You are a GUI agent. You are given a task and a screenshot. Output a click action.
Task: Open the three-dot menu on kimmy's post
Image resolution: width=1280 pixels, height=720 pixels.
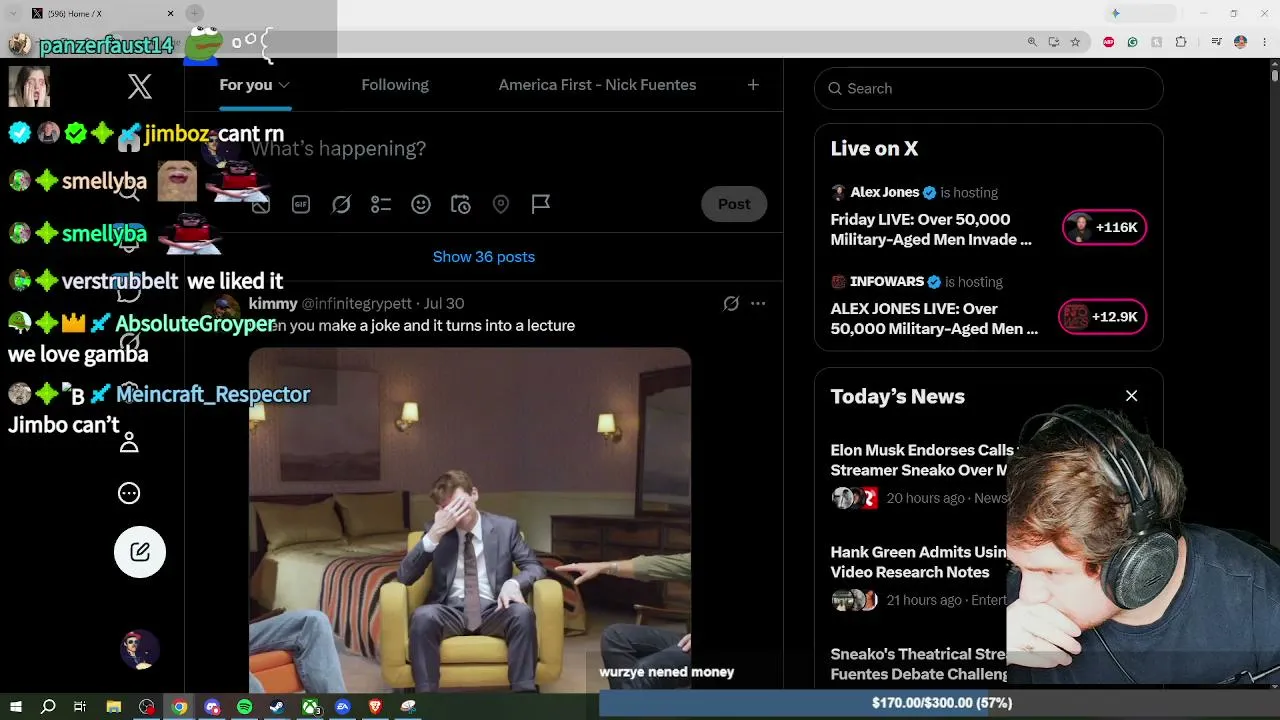758,303
